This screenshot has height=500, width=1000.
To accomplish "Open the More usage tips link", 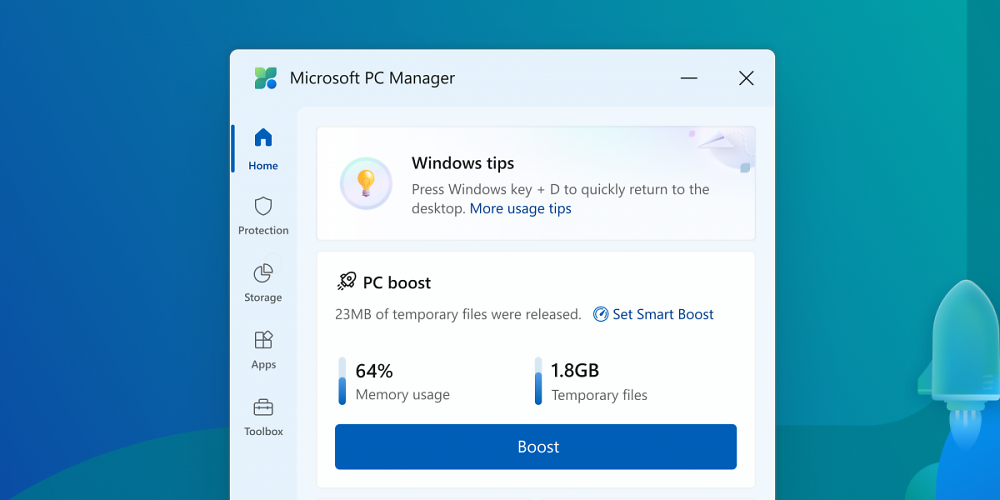I will tap(520, 209).
